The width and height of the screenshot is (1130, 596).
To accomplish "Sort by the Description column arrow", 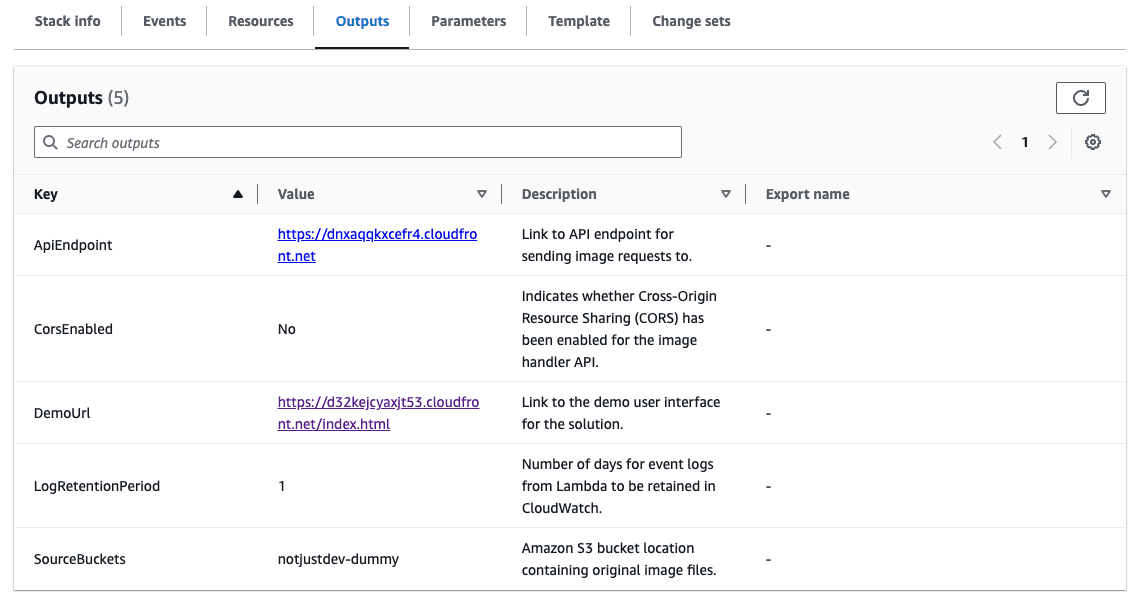I will coord(725,194).
